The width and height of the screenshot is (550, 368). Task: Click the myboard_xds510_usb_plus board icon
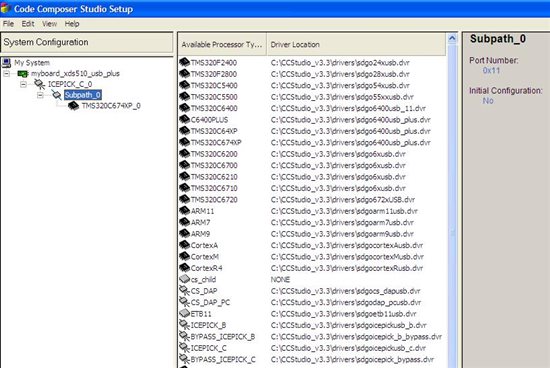(x=23, y=74)
